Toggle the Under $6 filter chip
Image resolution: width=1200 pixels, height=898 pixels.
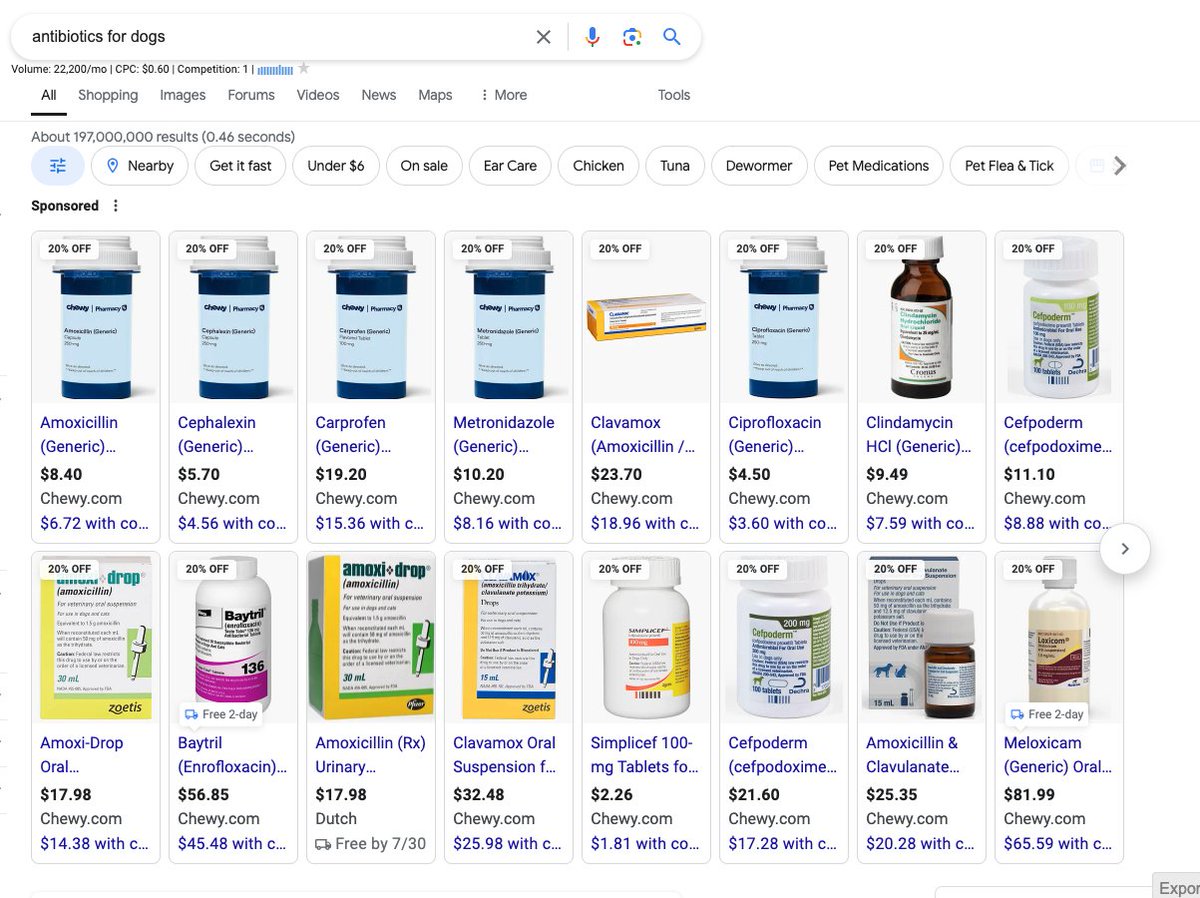tap(335, 165)
